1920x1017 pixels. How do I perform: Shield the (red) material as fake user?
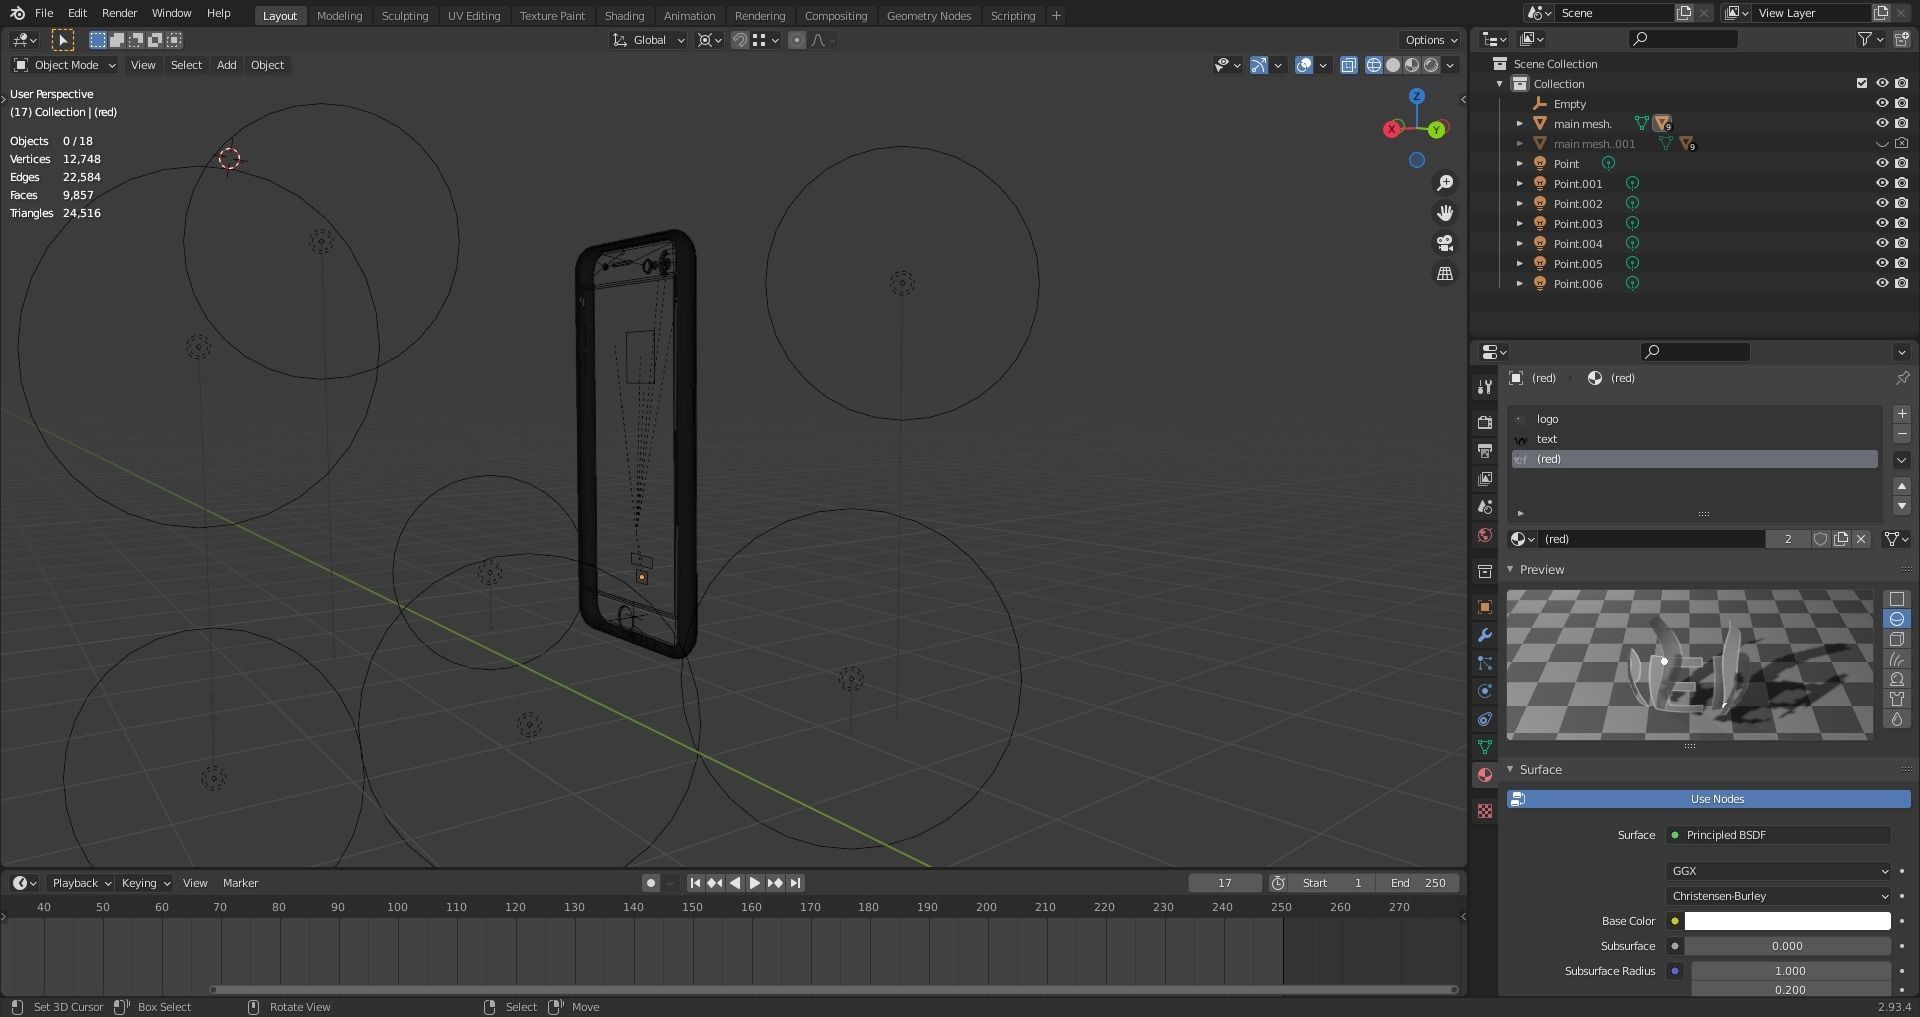1820,539
